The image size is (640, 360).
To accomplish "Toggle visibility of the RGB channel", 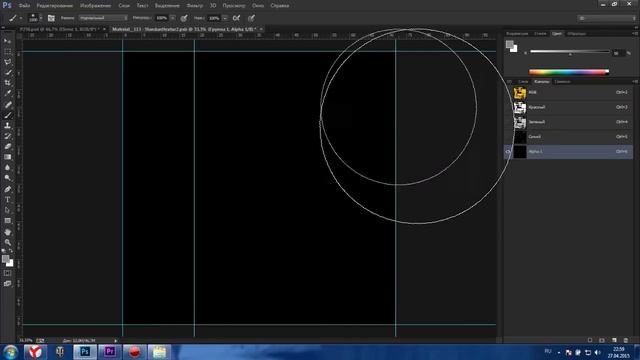I will pyautogui.click(x=509, y=93).
